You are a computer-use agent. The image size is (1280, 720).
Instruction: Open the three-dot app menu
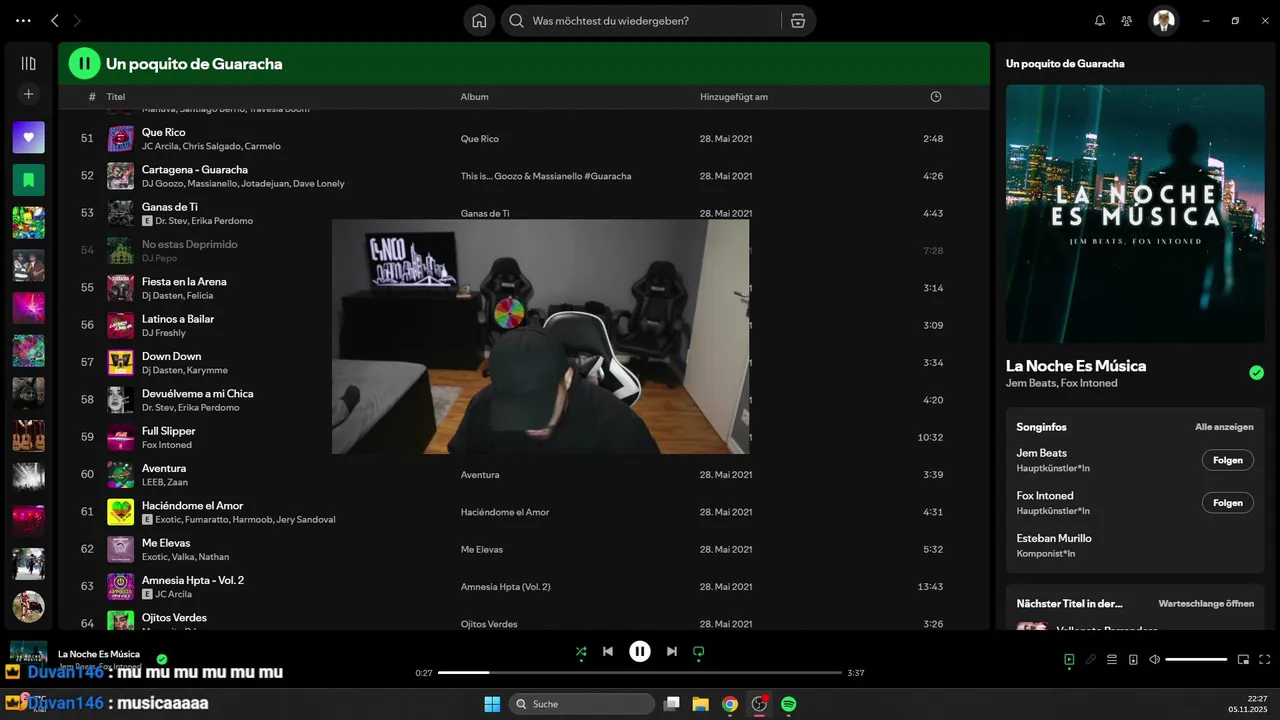[x=23, y=21]
